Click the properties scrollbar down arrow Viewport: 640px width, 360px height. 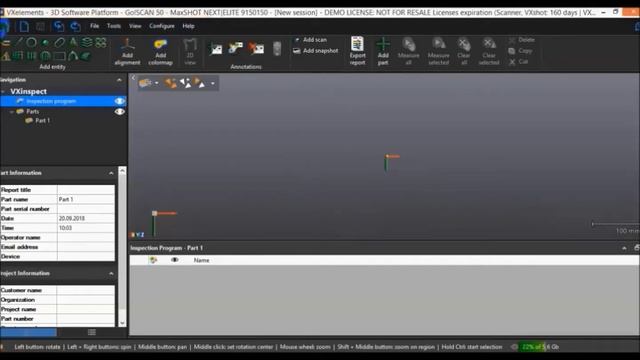coord(122,323)
